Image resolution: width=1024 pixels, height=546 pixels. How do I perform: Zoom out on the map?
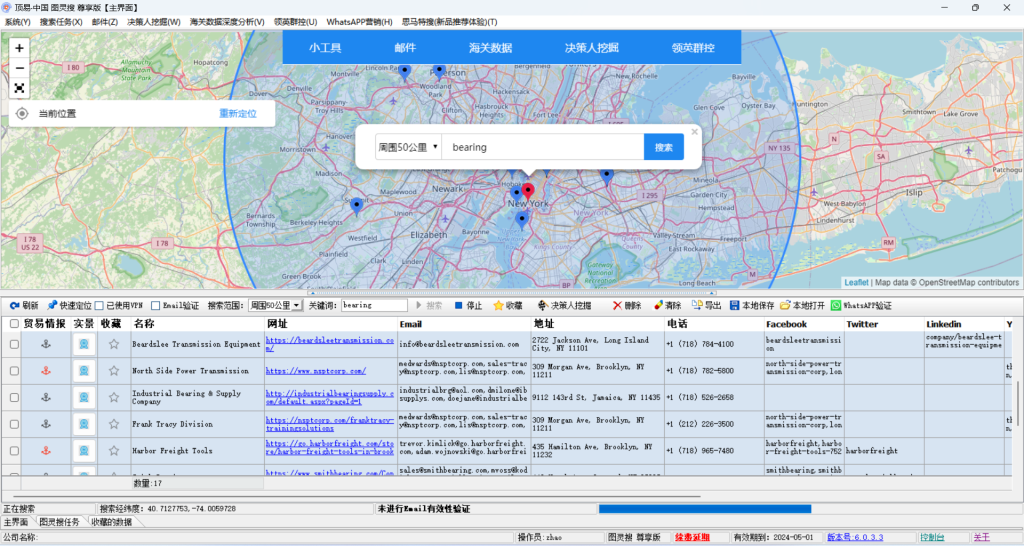[20, 68]
